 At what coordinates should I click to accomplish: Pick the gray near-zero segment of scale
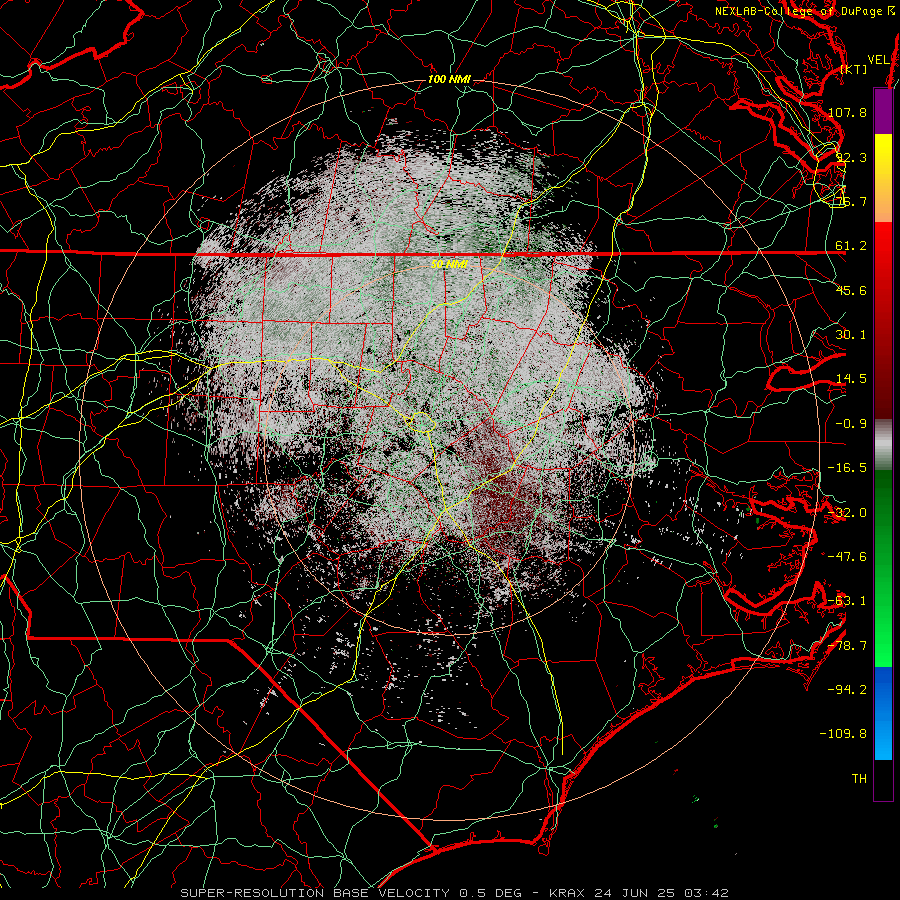[883, 445]
